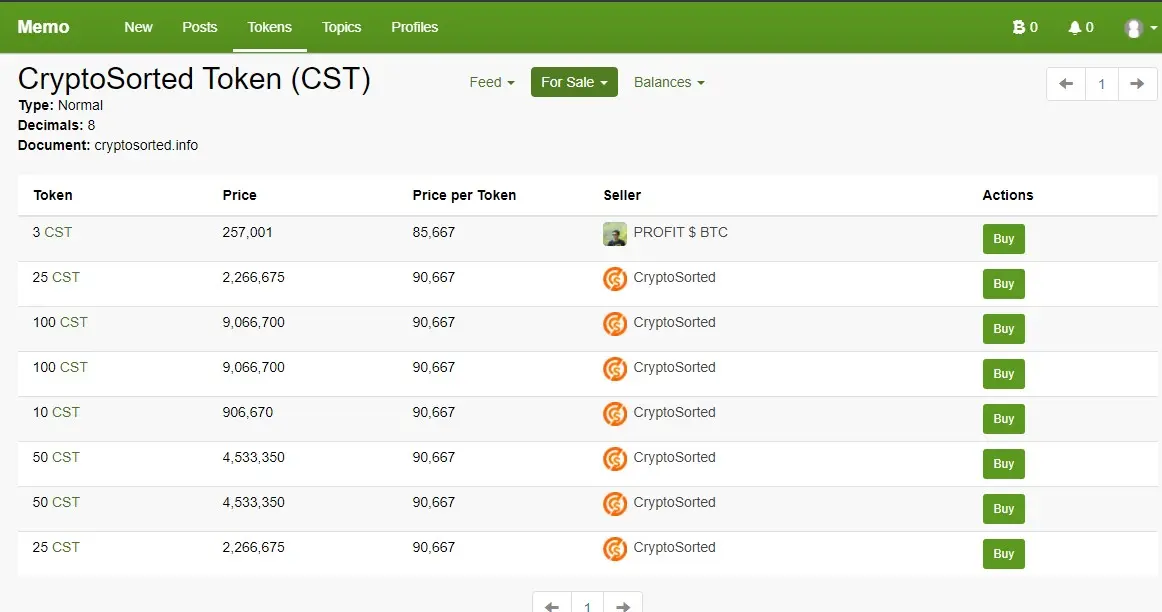Open the For Sale dropdown
This screenshot has height=612, width=1162.
pos(574,82)
